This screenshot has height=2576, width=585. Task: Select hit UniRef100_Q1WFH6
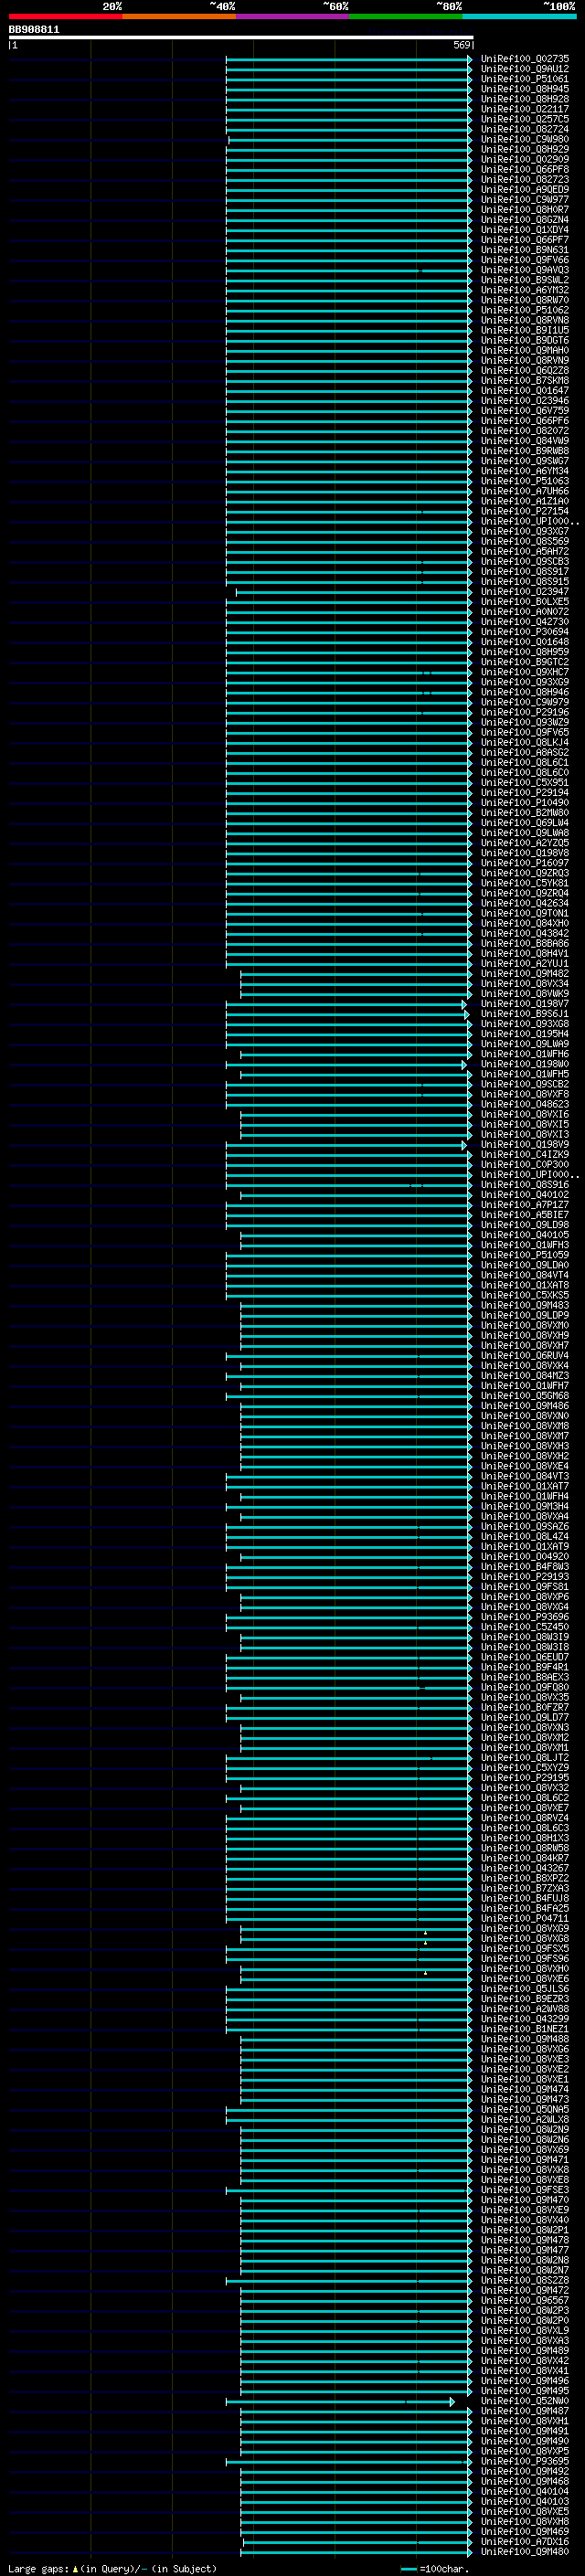point(525,1054)
